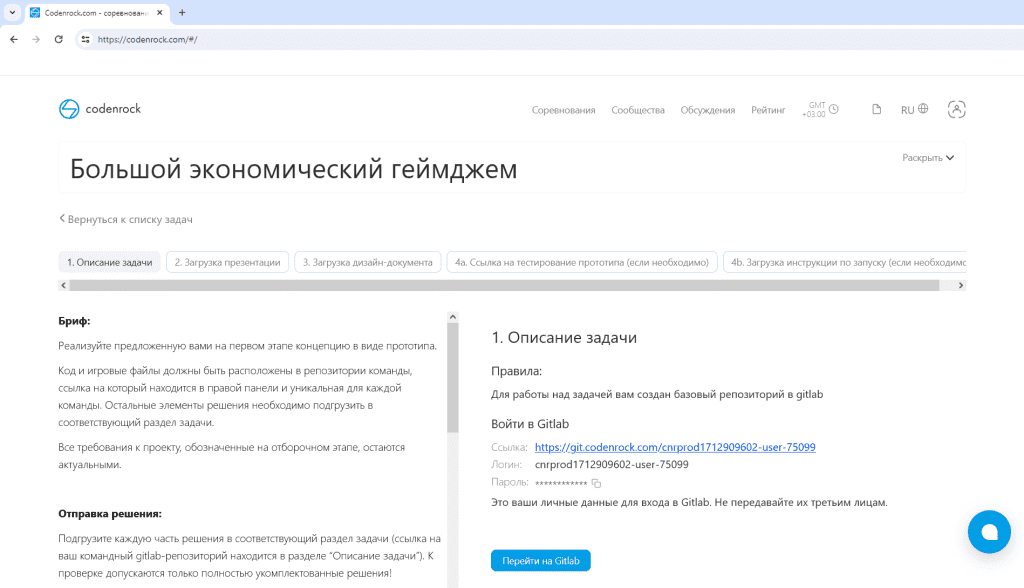Switch to the Загрузка дизайн-документа tab
The width and height of the screenshot is (1024, 588).
pyautogui.click(x=368, y=262)
